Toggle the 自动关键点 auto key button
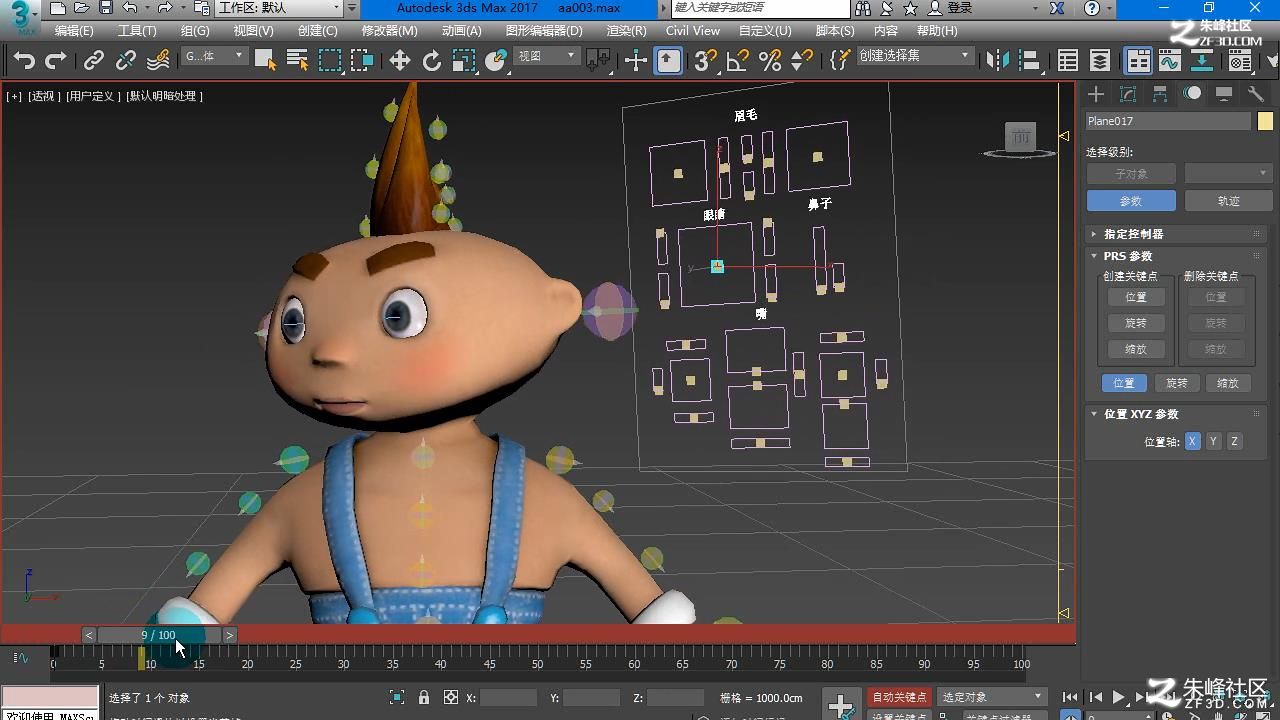 point(899,697)
